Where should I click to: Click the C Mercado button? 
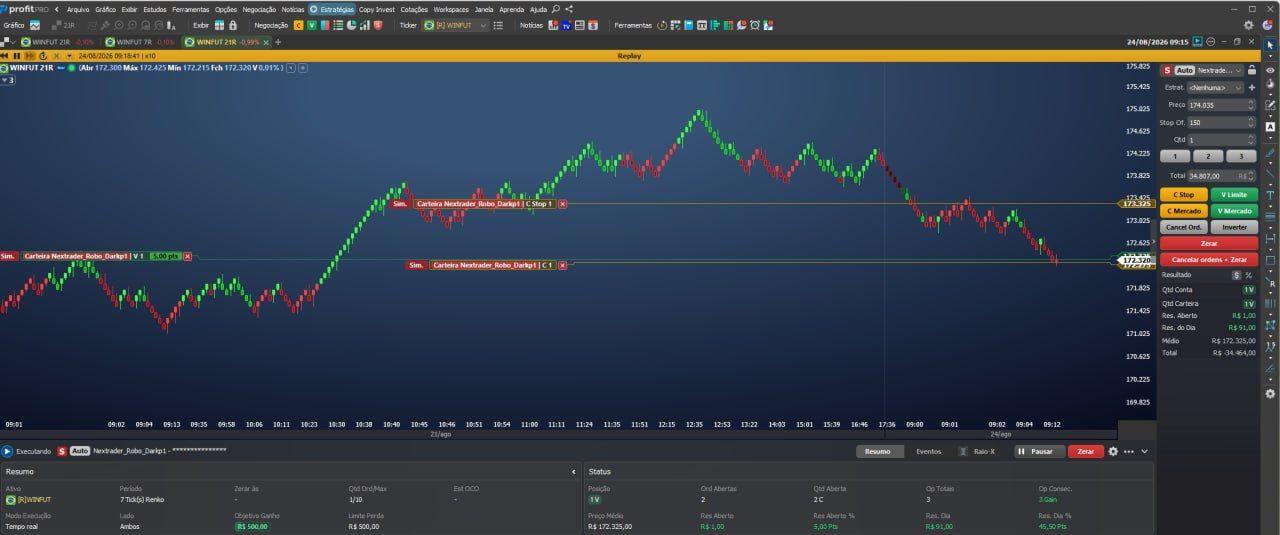coord(1184,211)
